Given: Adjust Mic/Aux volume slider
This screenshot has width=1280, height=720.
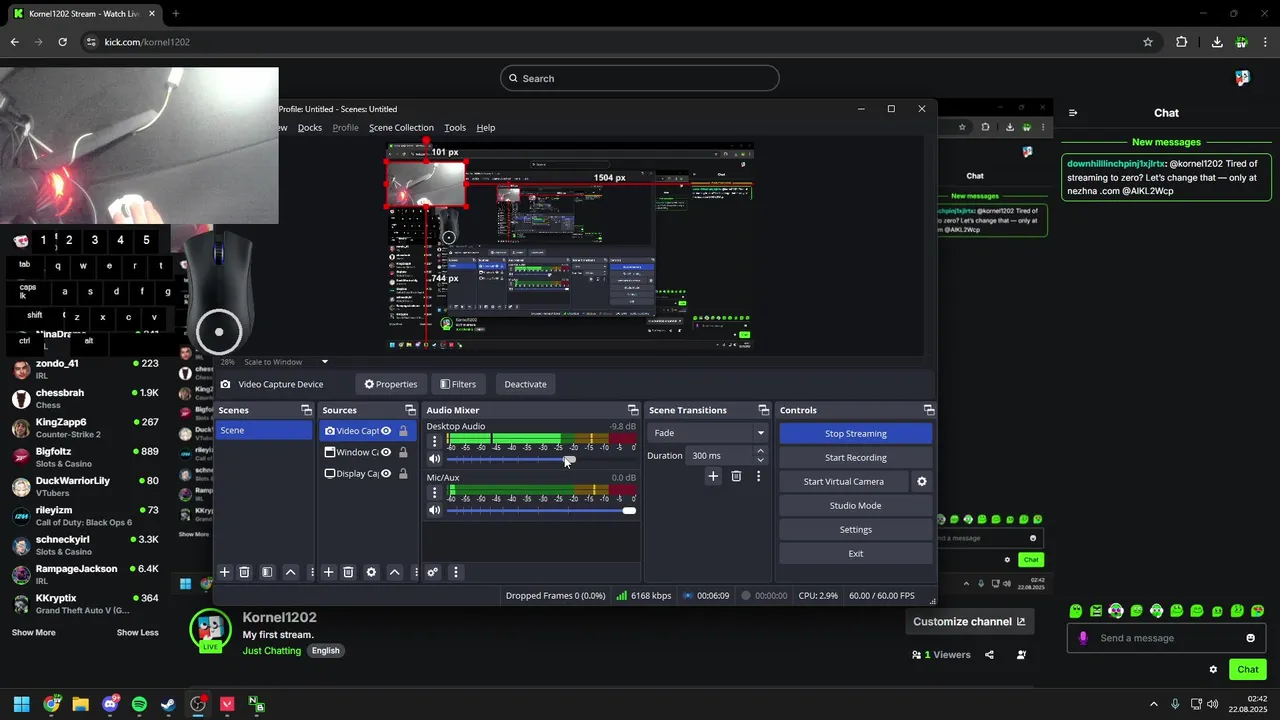Looking at the screenshot, I should pos(540,510).
